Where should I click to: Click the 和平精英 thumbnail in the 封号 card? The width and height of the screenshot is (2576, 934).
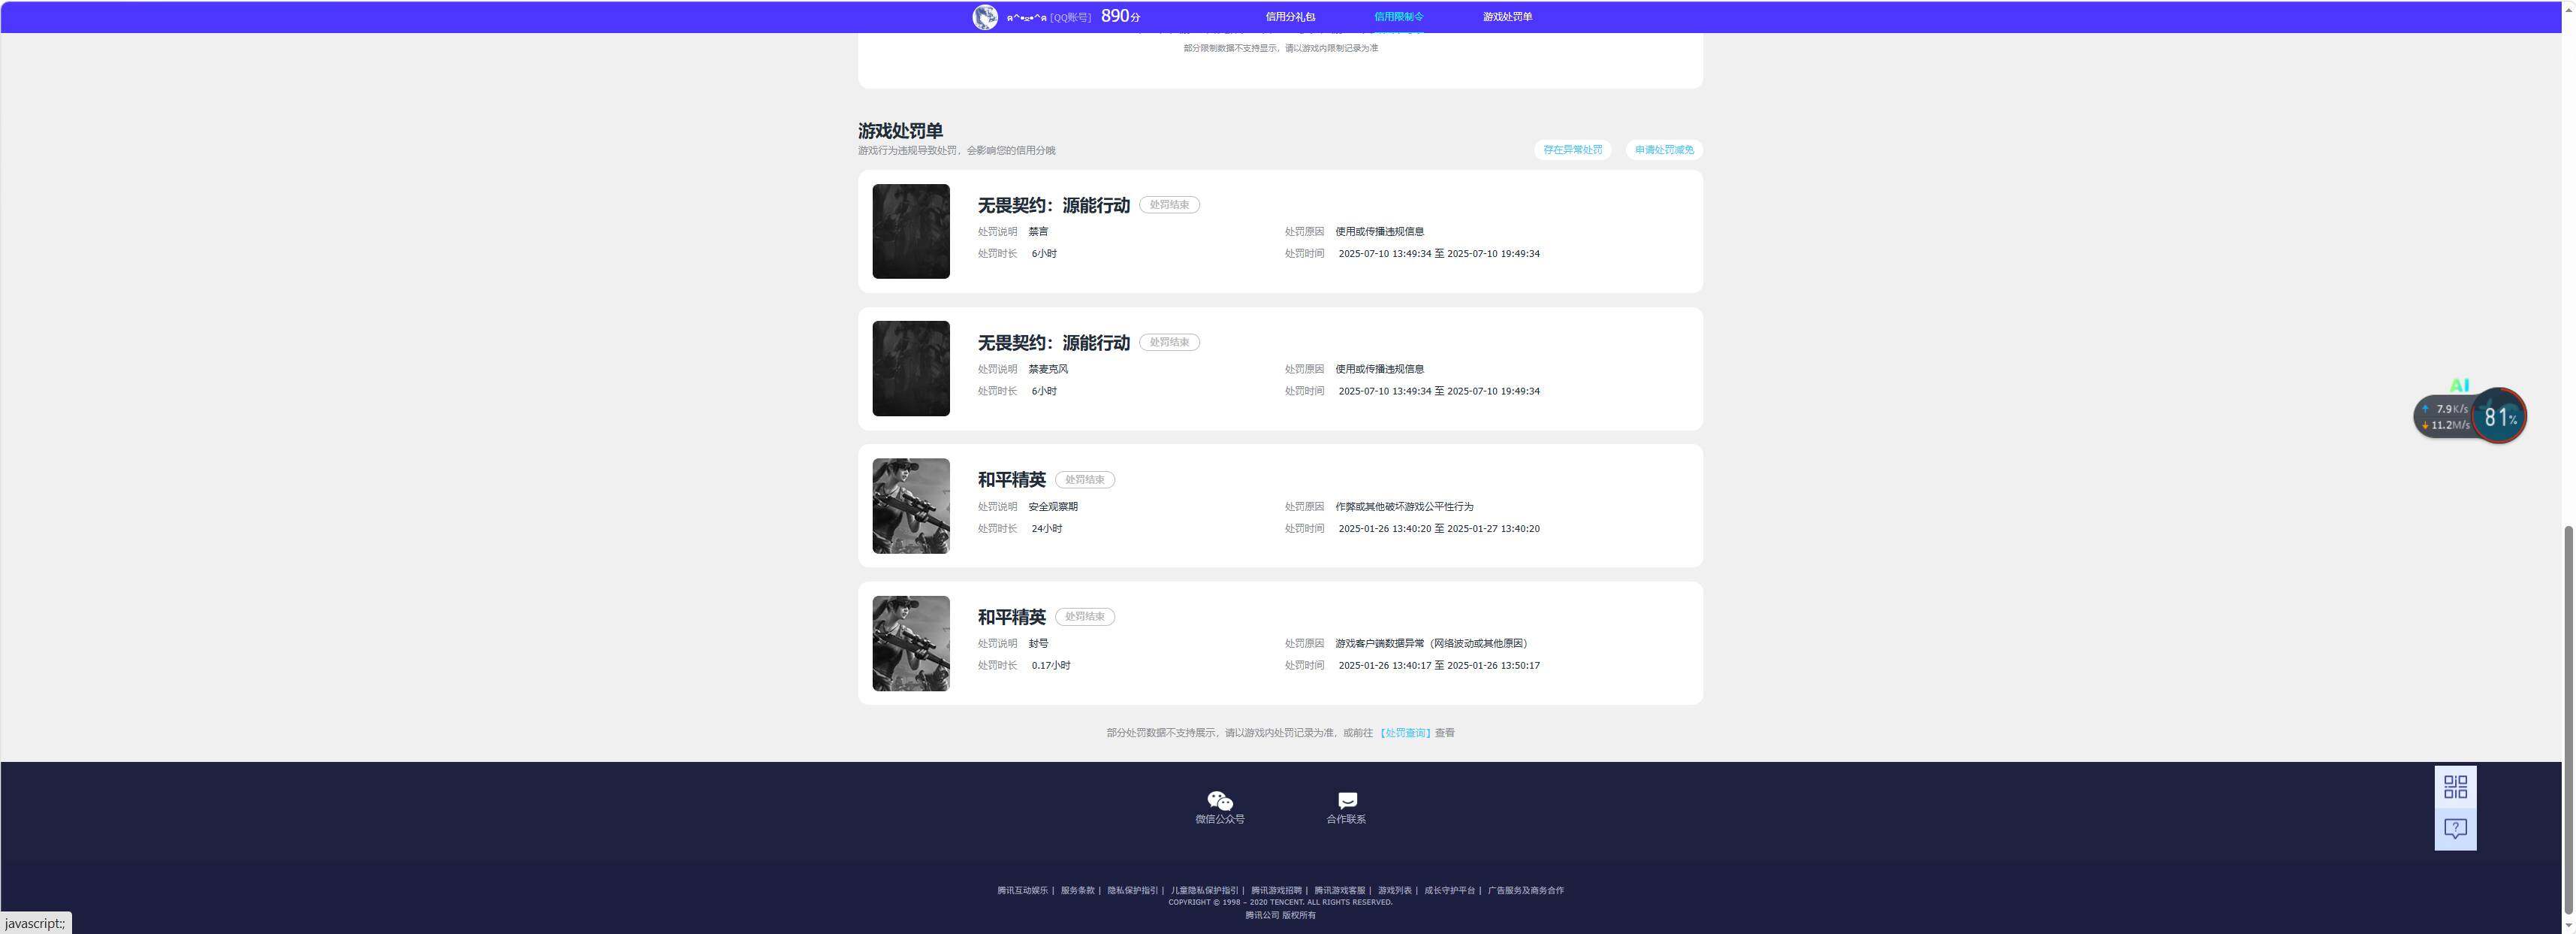pyautogui.click(x=911, y=644)
